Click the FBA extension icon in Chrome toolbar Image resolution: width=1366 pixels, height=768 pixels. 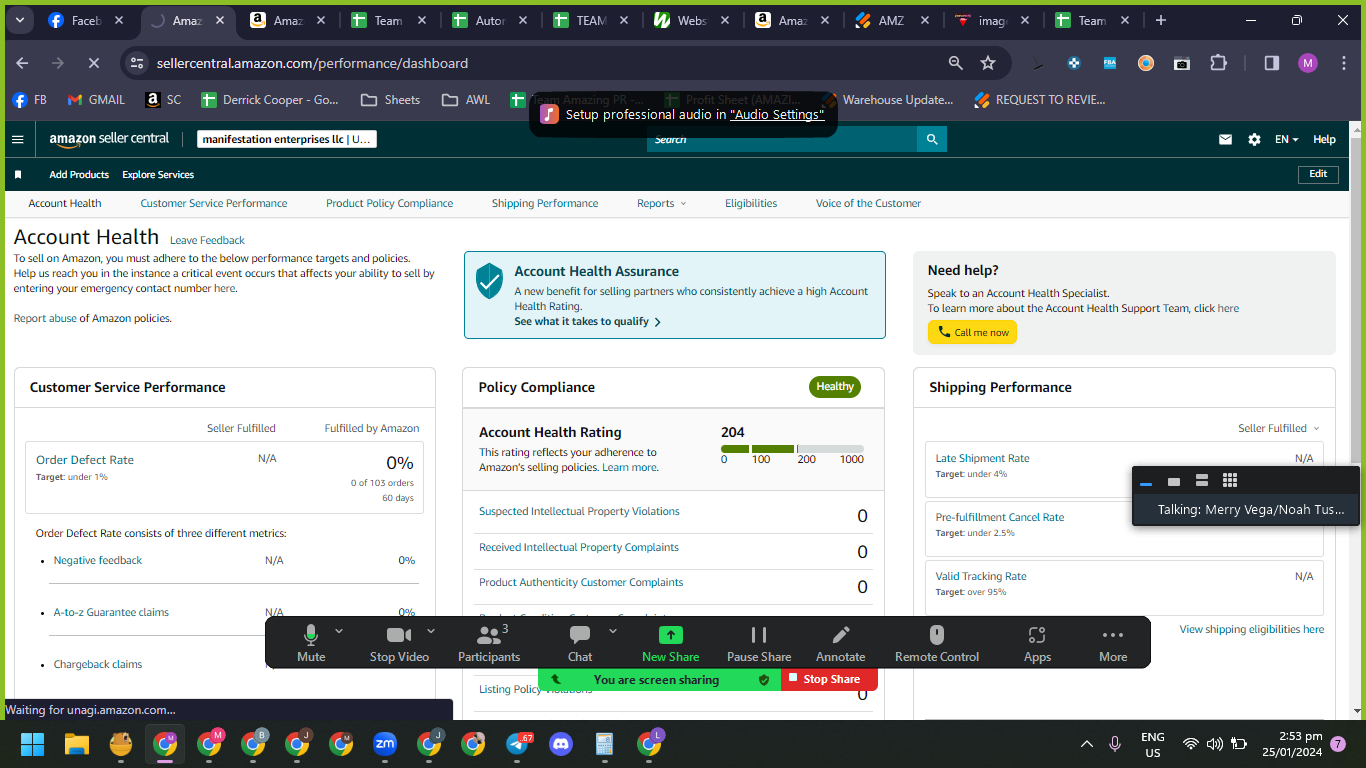click(1110, 63)
